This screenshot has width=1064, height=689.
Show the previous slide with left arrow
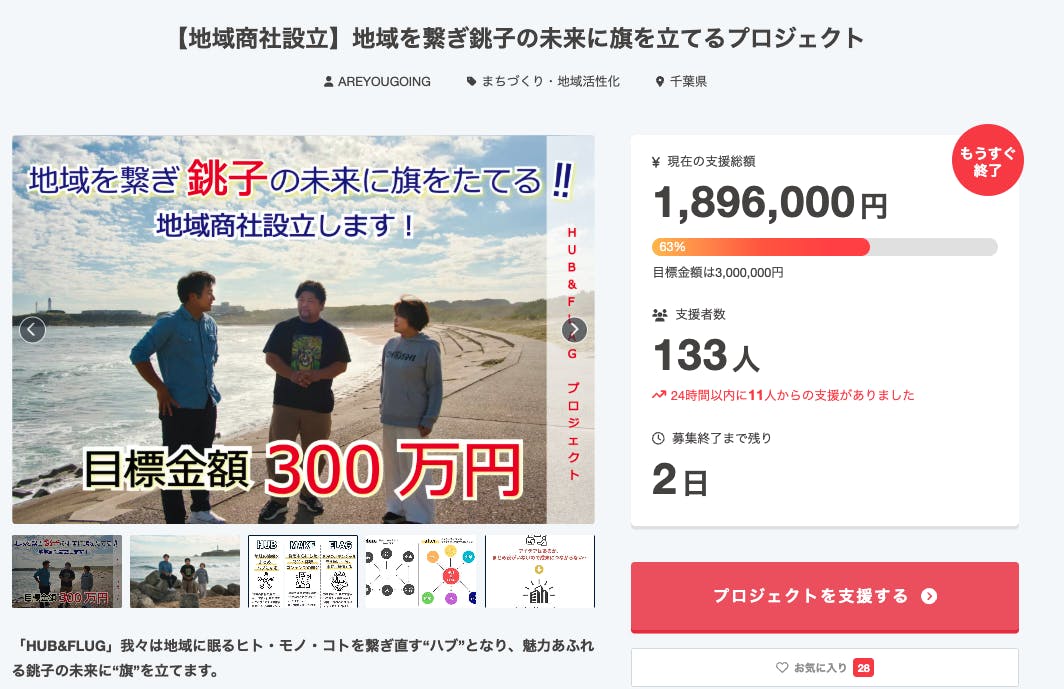(x=32, y=330)
